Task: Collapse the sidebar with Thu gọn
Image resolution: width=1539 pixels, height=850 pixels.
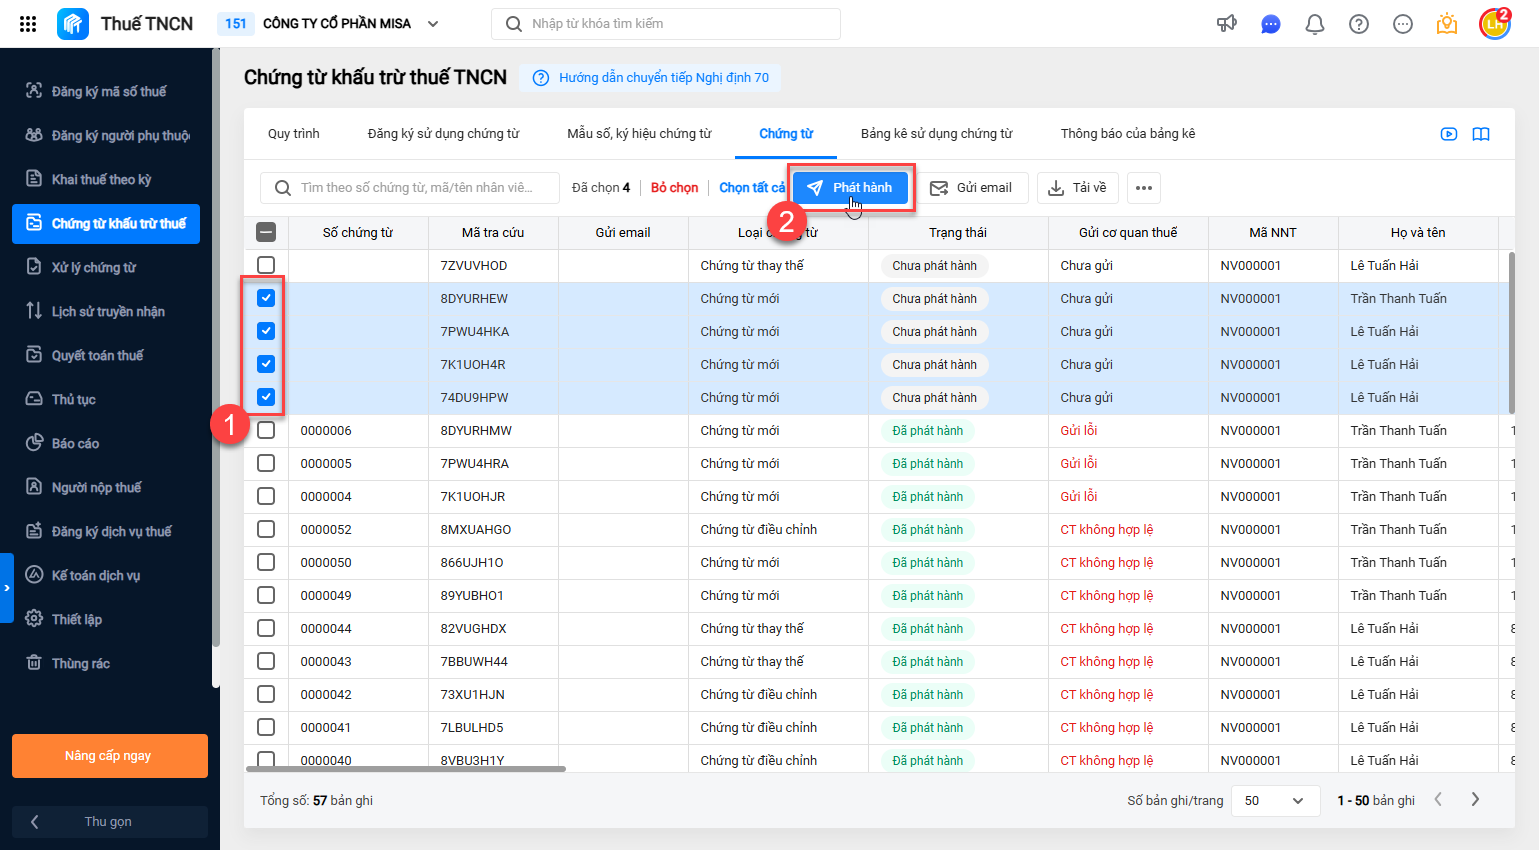Action: pyautogui.click(x=110, y=821)
